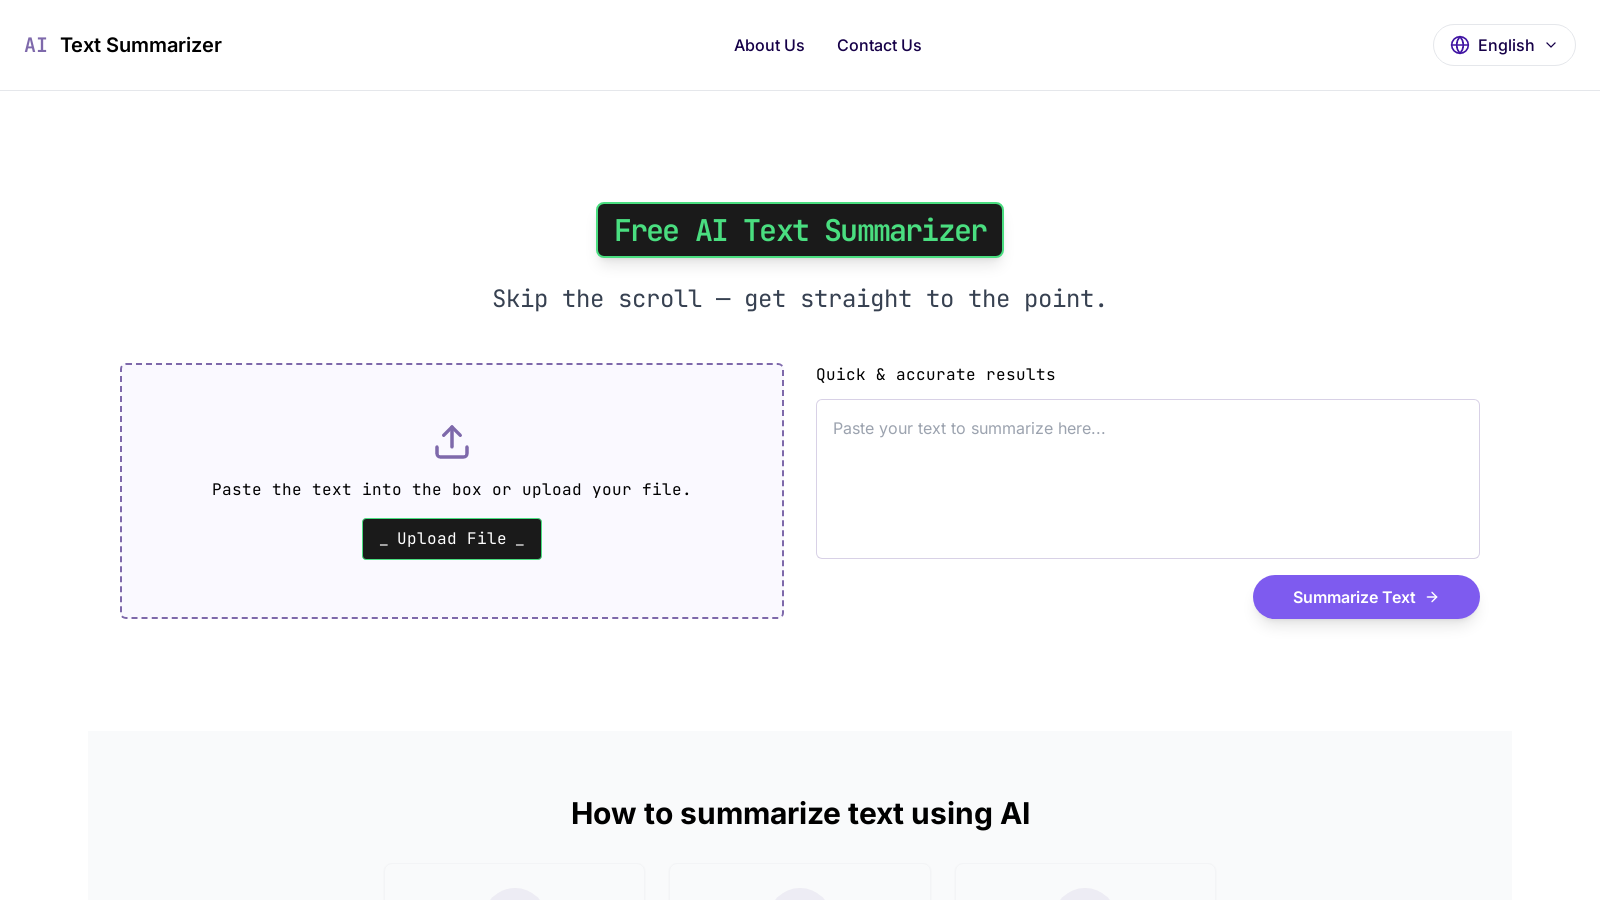Click the globe icon beside English
This screenshot has height=900, width=1600.
click(1460, 45)
